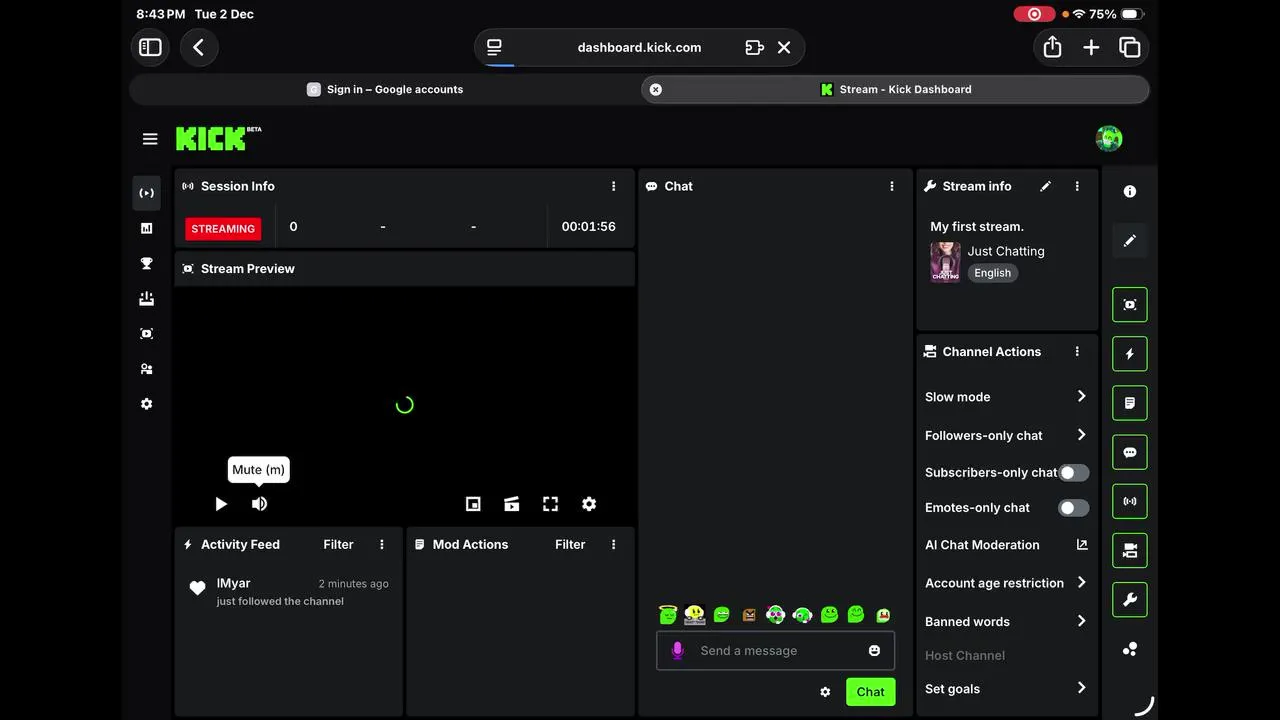
Task: Click the info icon in right rail
Action: coord(1130,191)
